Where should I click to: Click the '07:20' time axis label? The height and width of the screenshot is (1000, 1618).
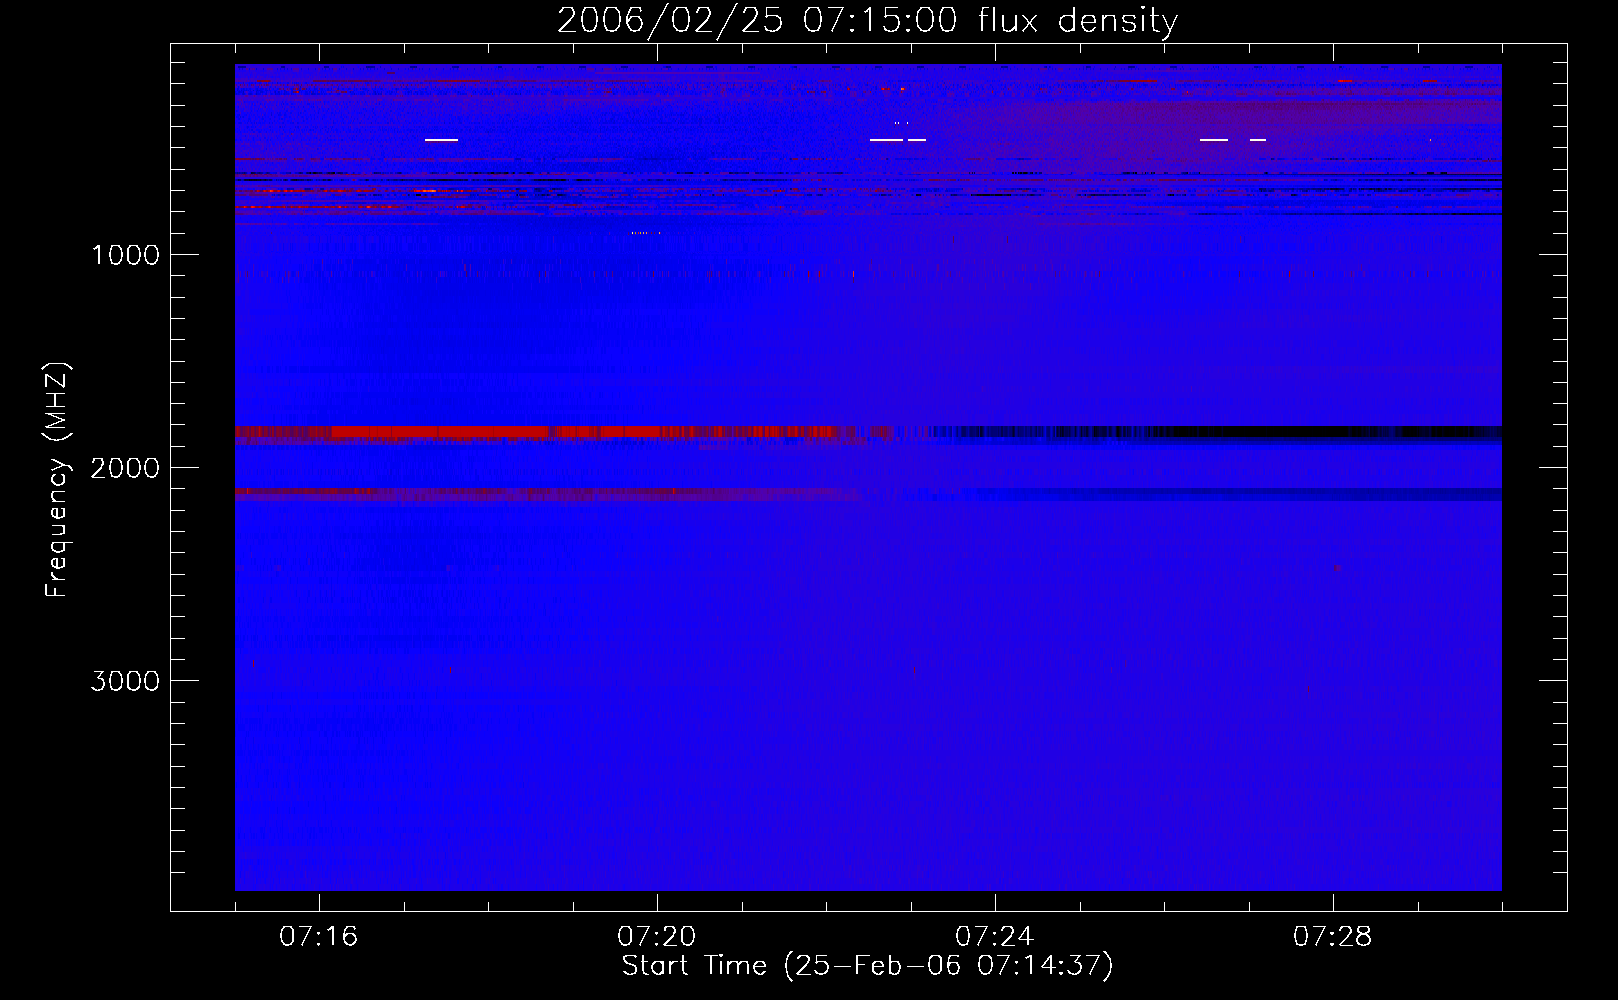[657, 937]
